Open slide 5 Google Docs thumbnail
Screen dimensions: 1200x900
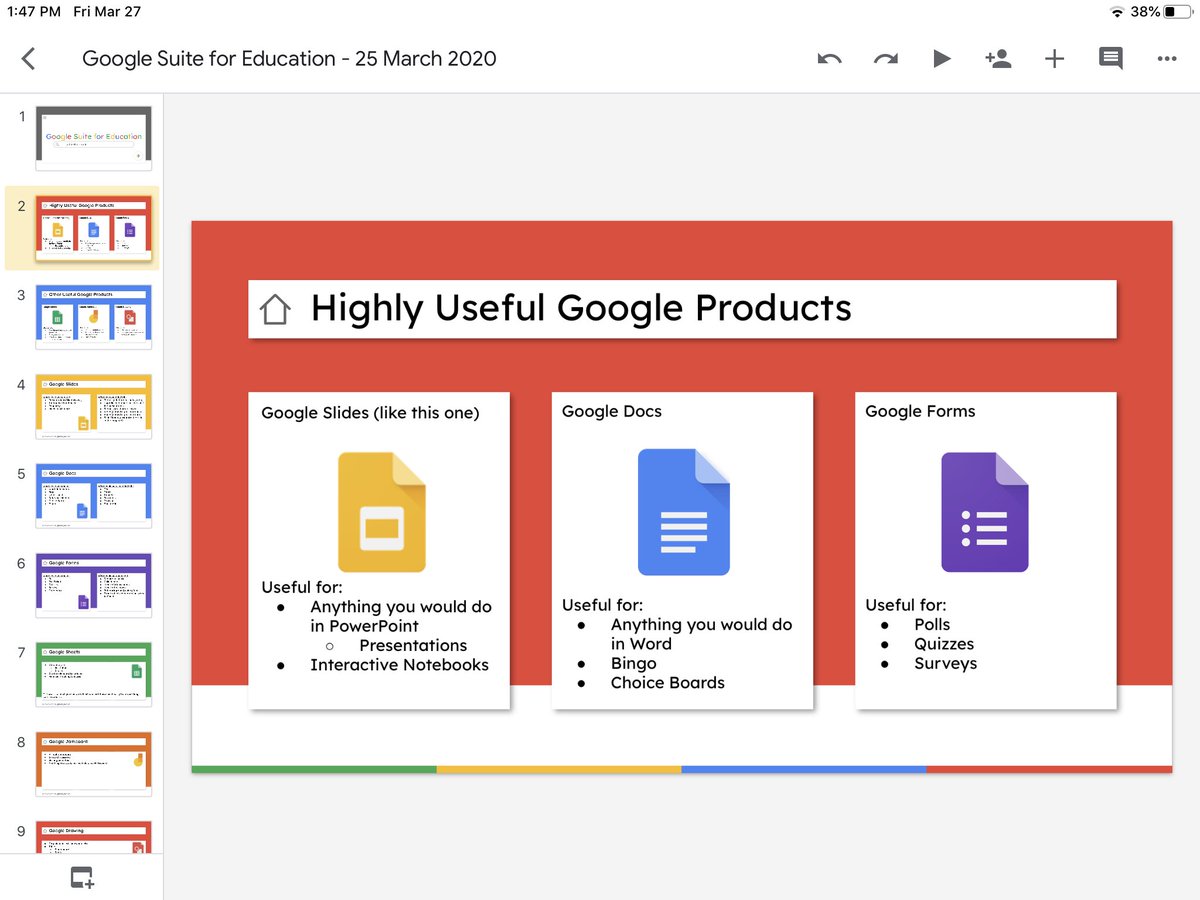pos(94,495)
